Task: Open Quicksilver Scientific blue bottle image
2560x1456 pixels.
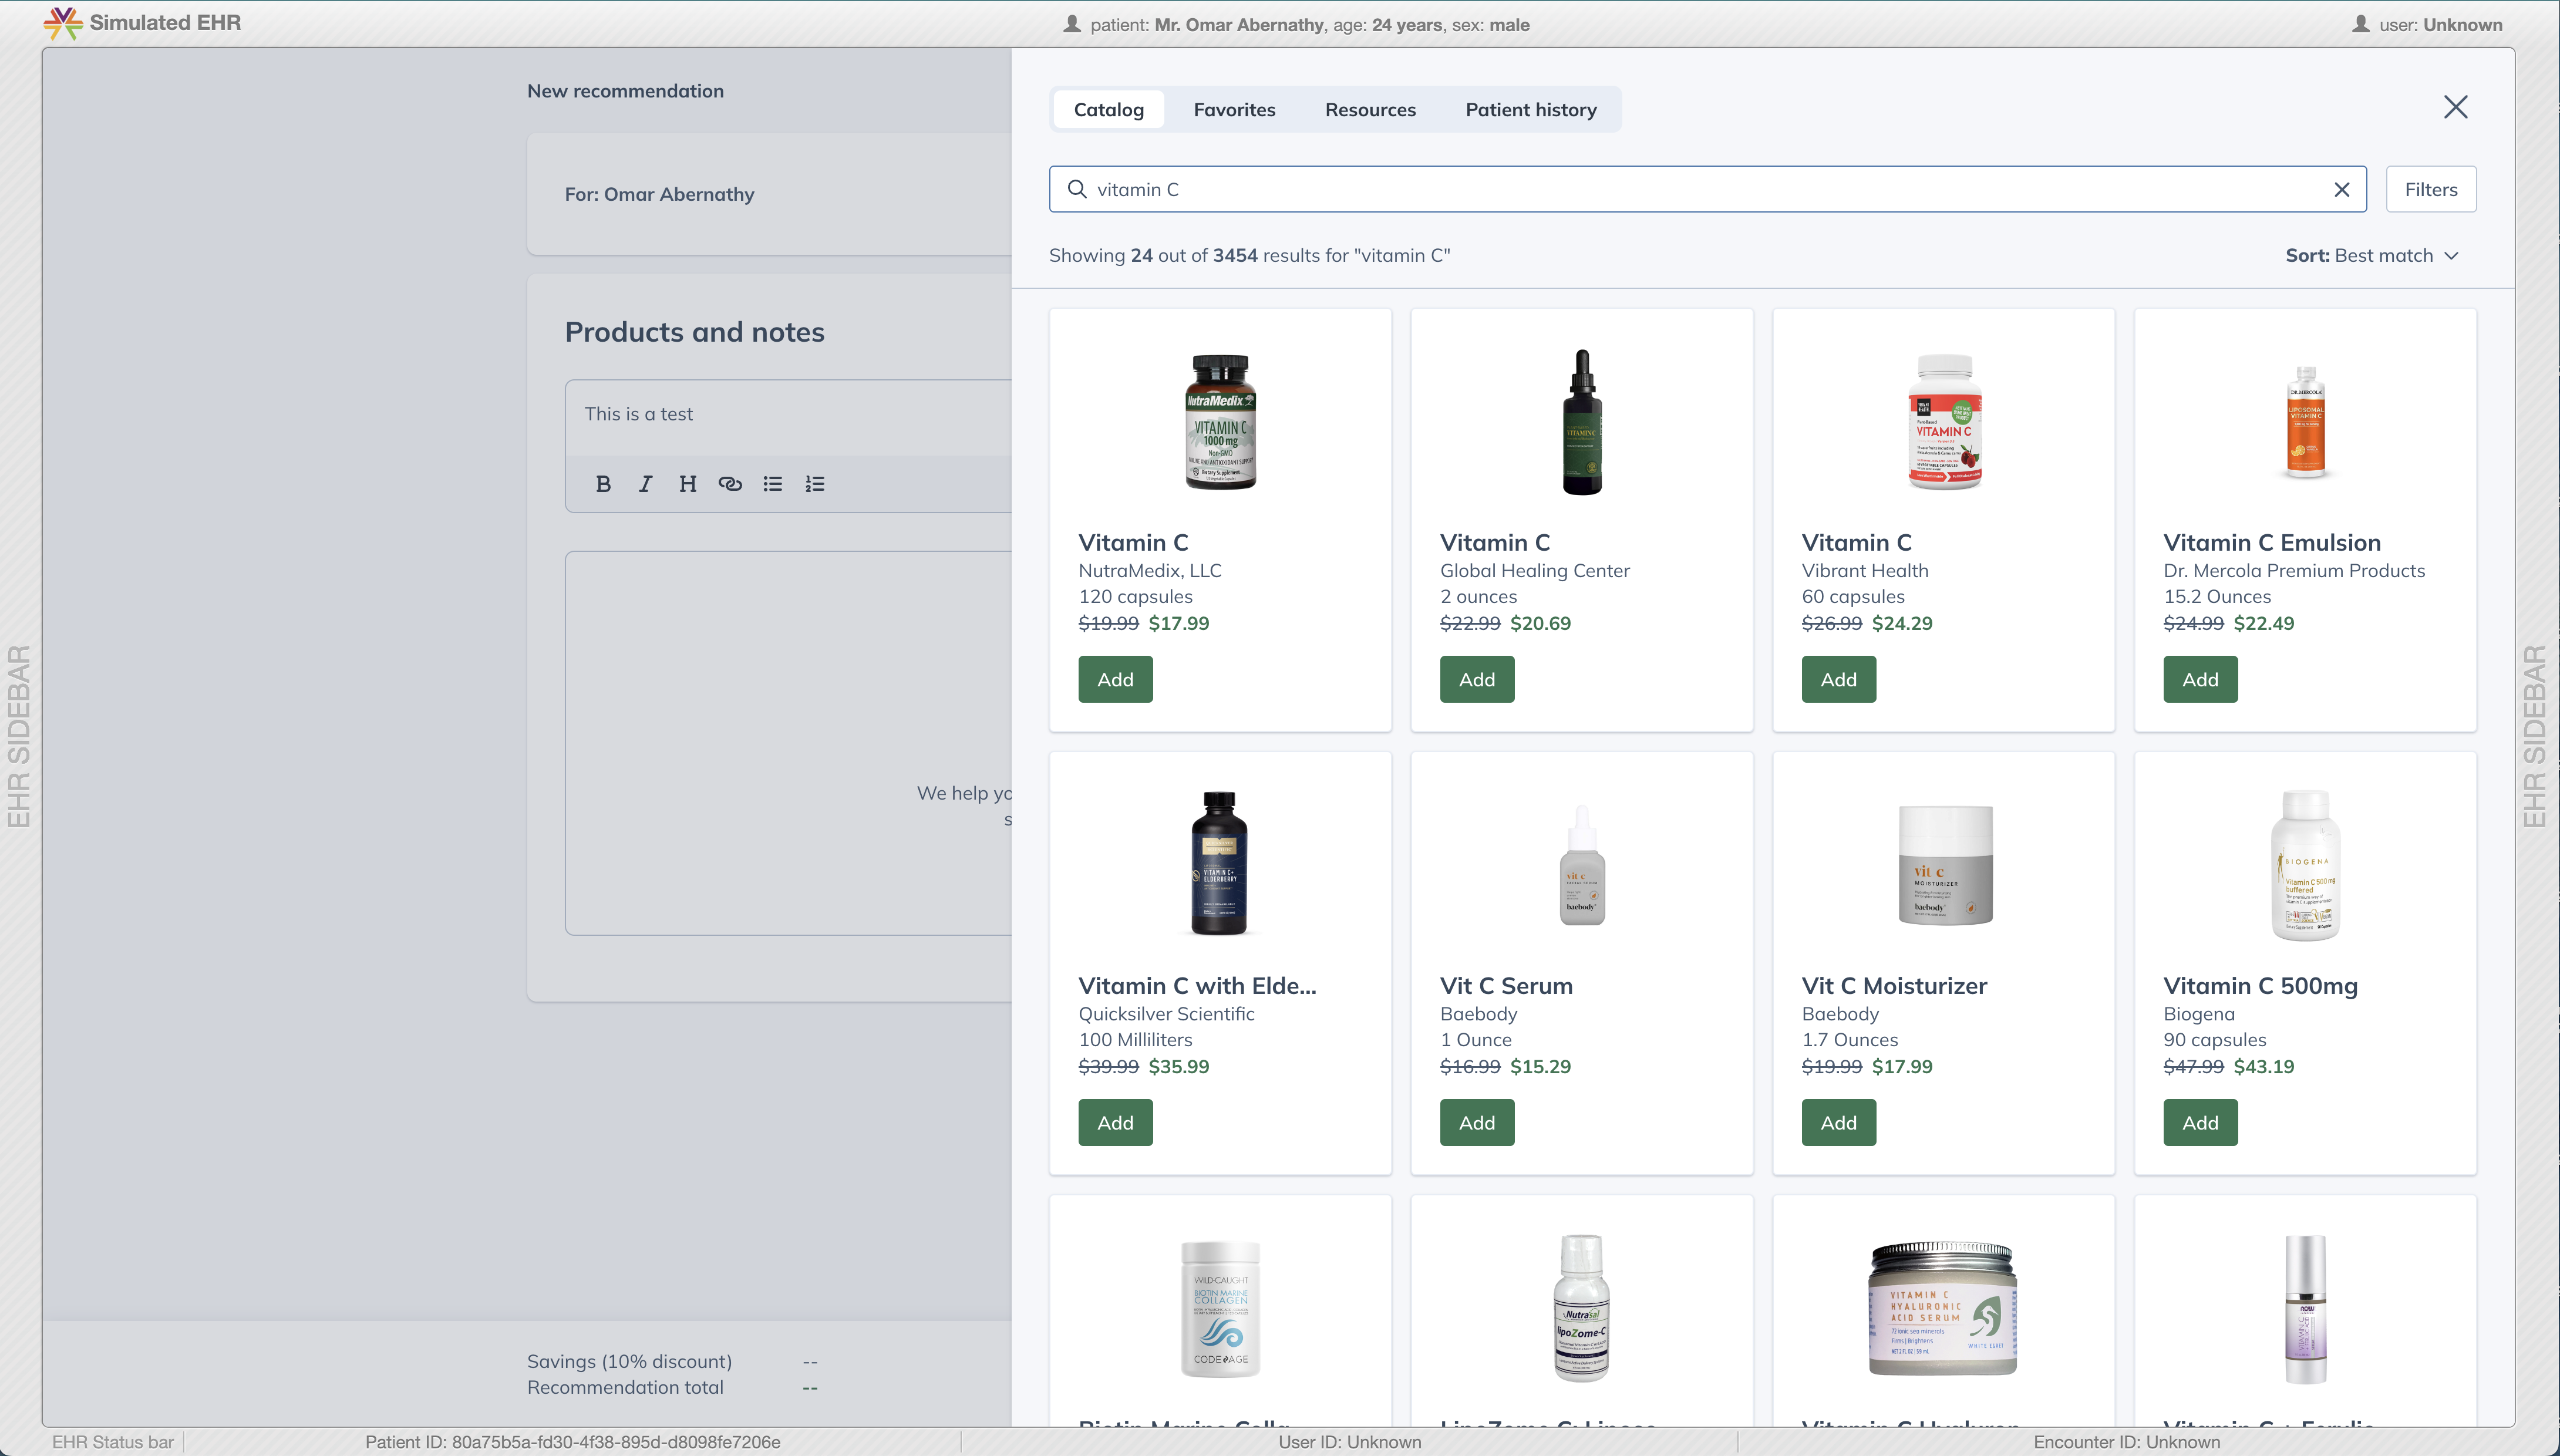Action: coord(1220,864)
